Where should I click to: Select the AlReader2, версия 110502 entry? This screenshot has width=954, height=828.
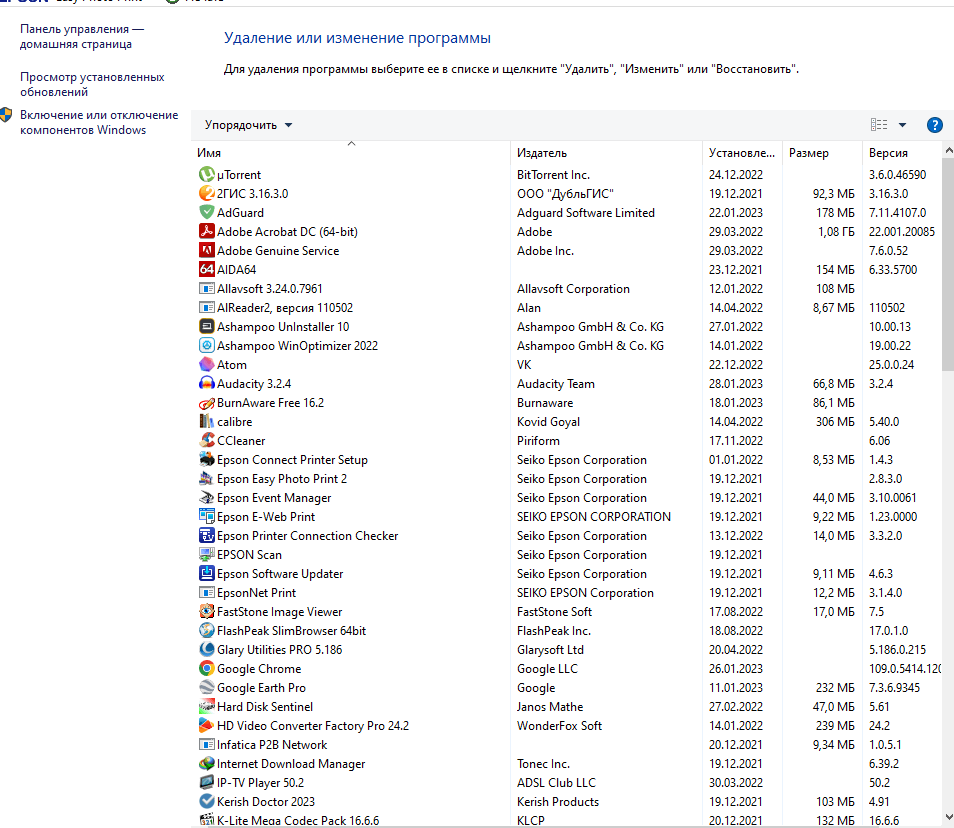click(x=566, y=307)
